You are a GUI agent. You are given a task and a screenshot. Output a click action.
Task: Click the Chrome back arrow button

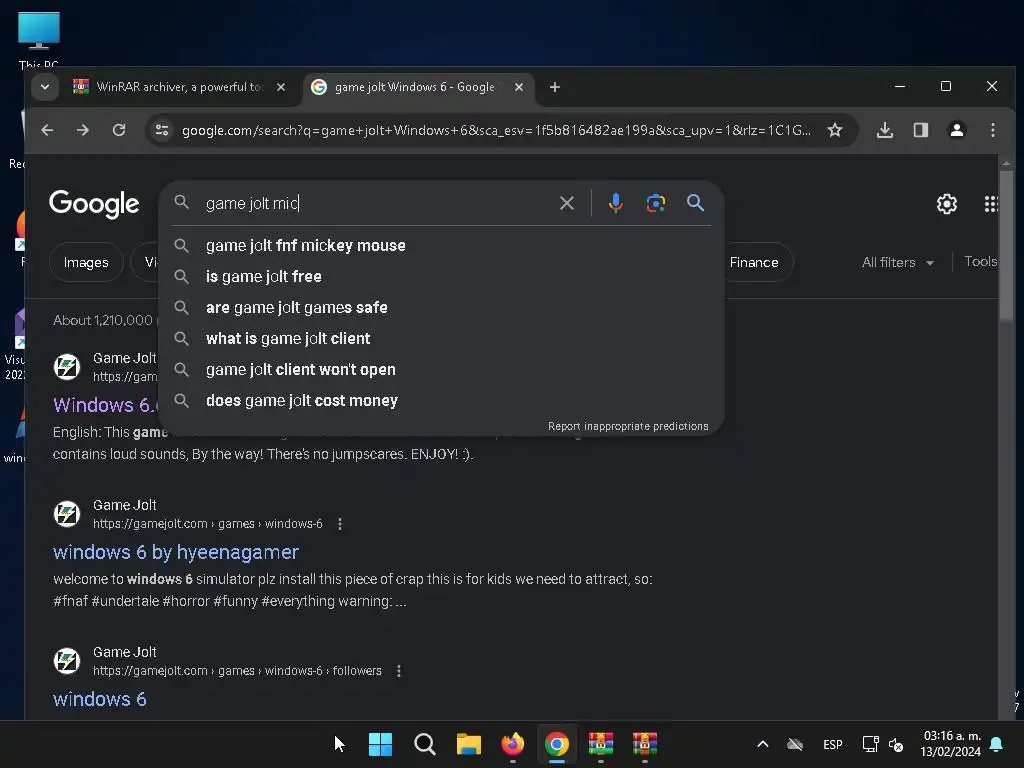point(47,130)
